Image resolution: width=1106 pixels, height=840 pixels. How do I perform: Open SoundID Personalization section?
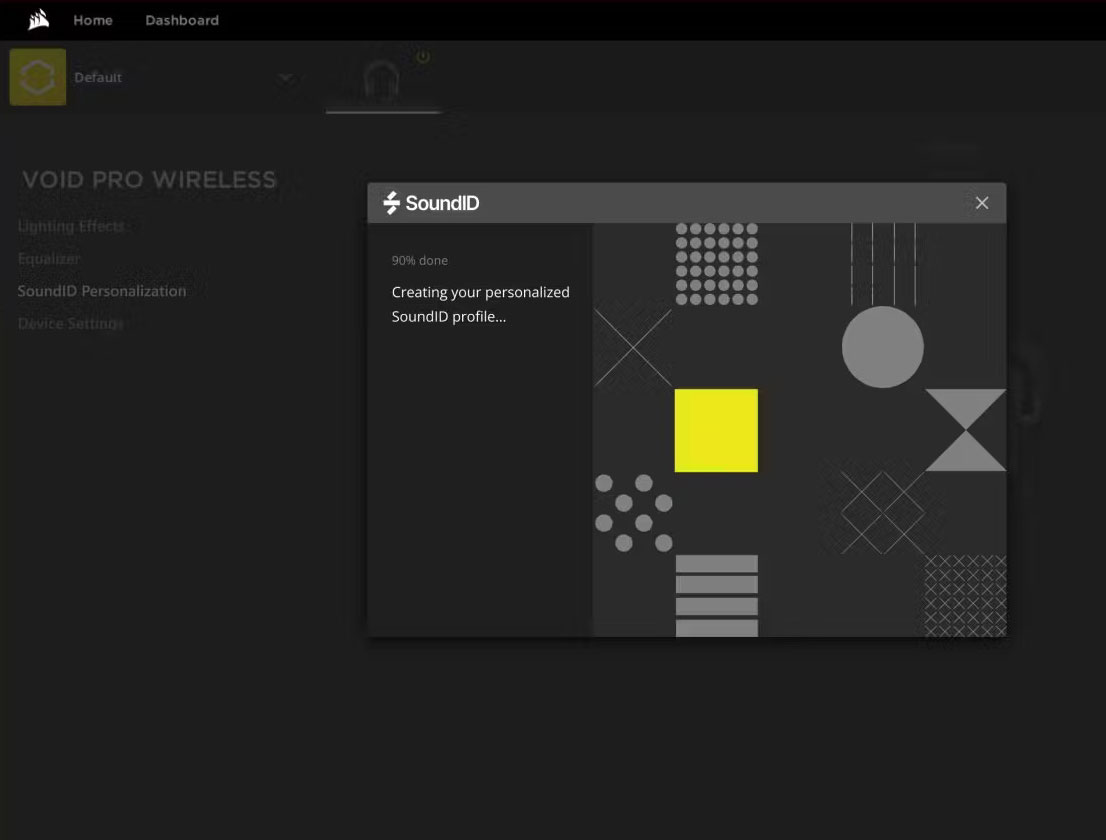[x=102, y=291]
